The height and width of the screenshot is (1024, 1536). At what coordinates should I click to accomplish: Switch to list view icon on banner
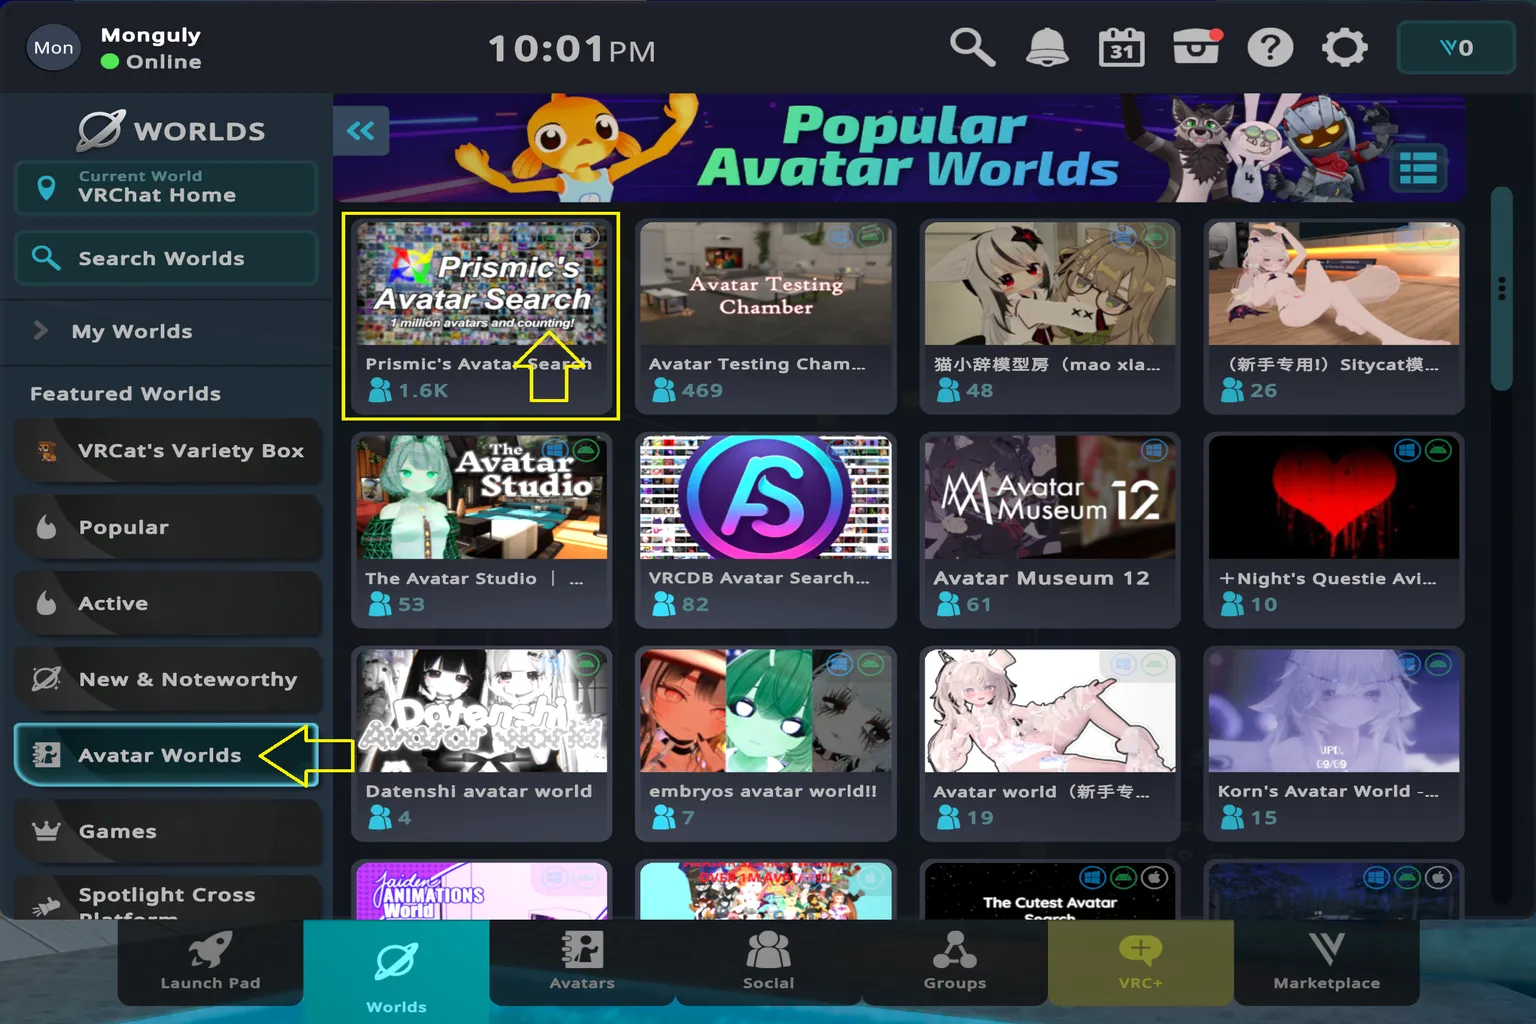(1418, 169)
